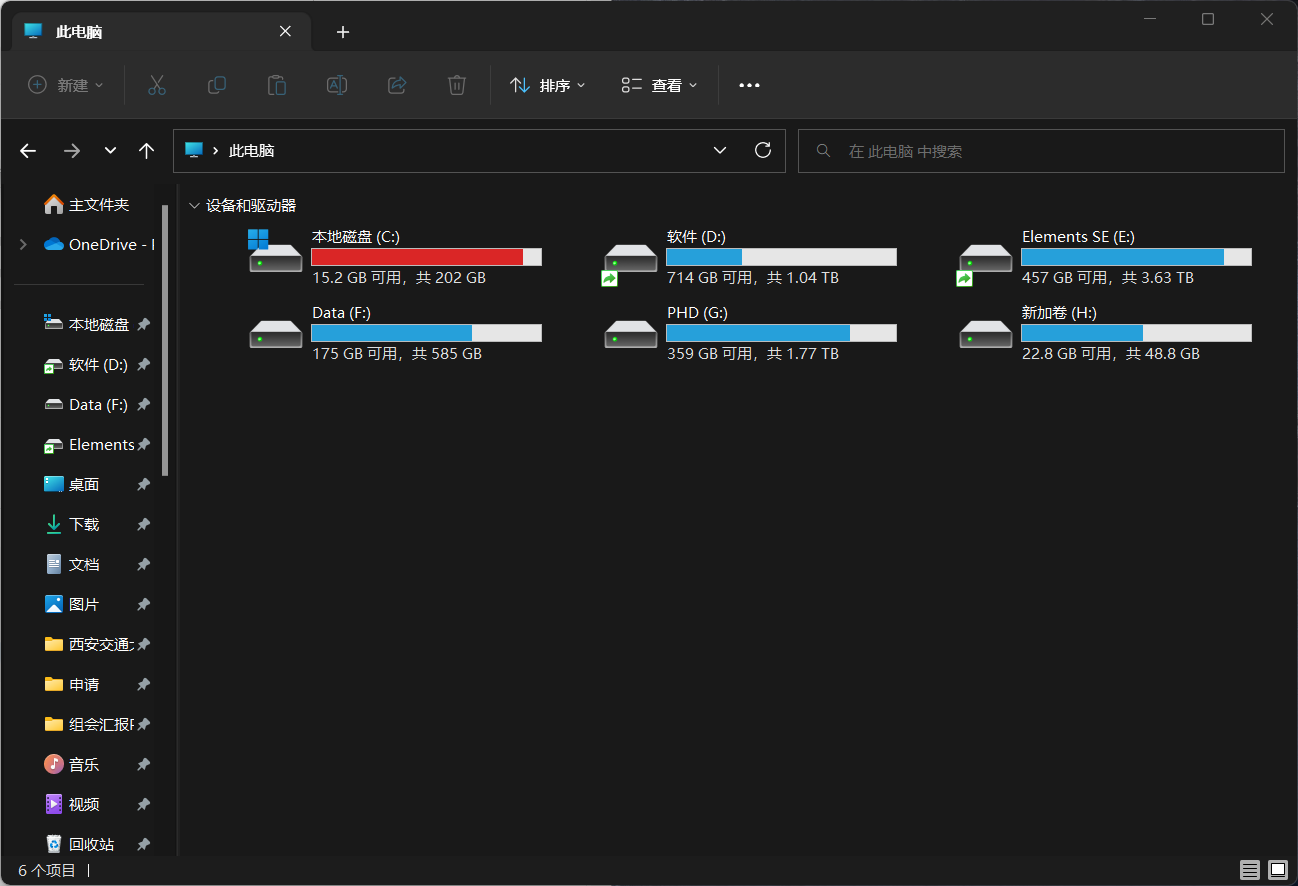
Task: Open the three-dots more options menu
Action: (749, 85)
